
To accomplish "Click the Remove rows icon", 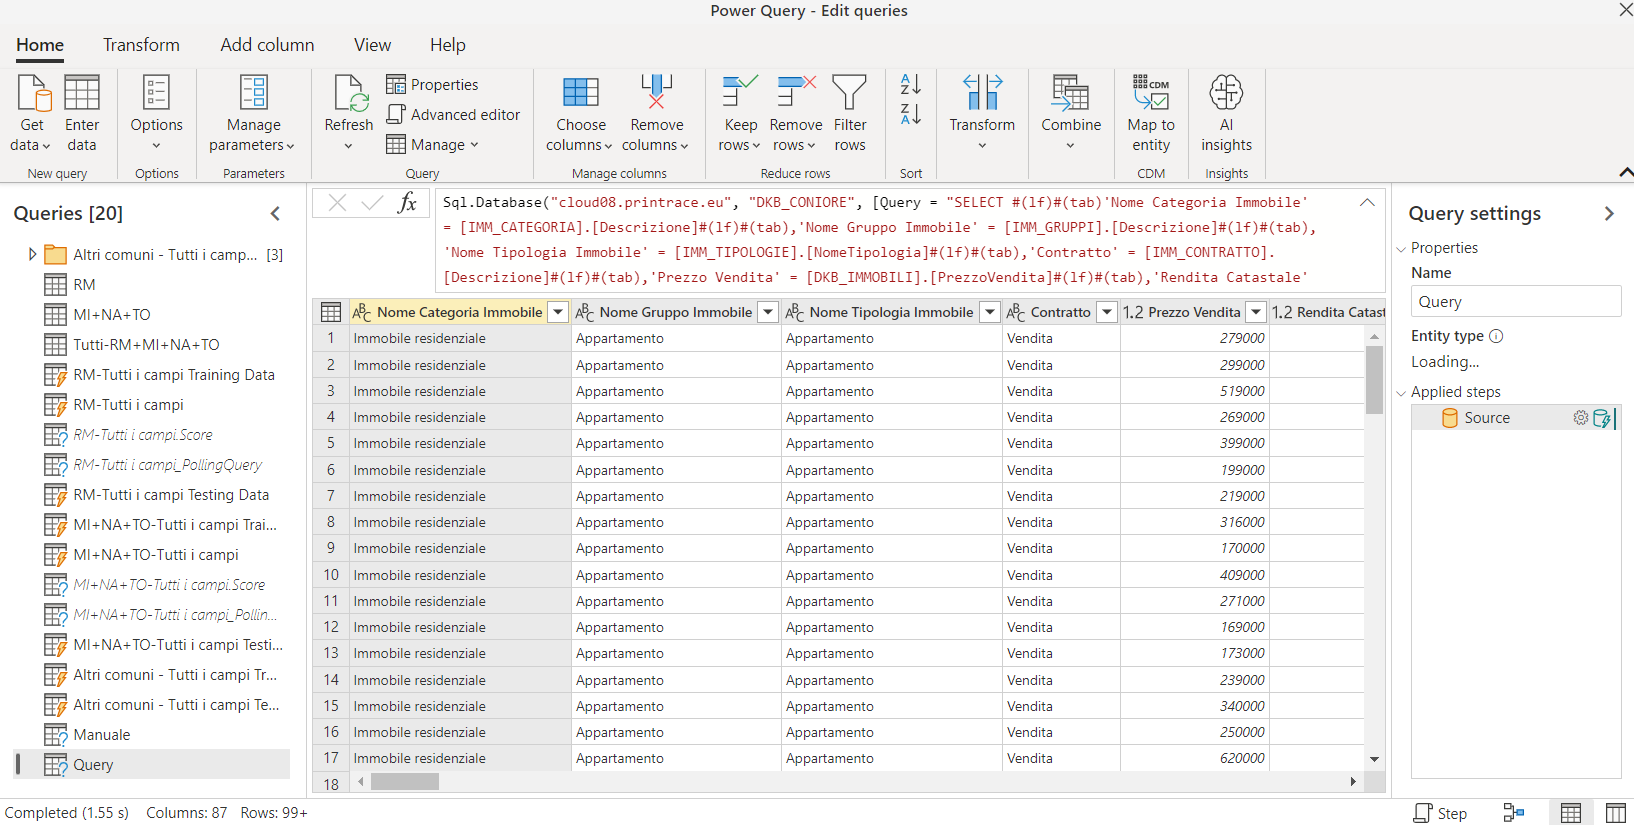I will click(x=796, y=92).
